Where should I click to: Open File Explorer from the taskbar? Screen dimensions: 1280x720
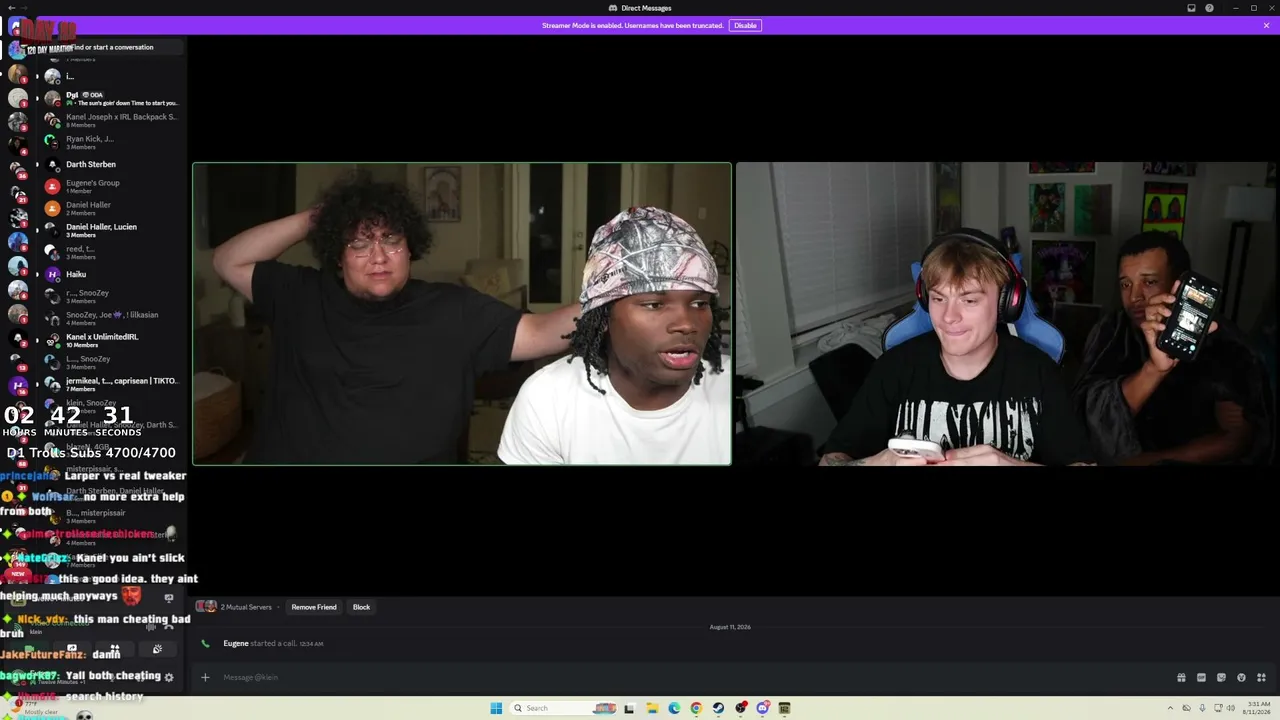[x=652, y=708]
